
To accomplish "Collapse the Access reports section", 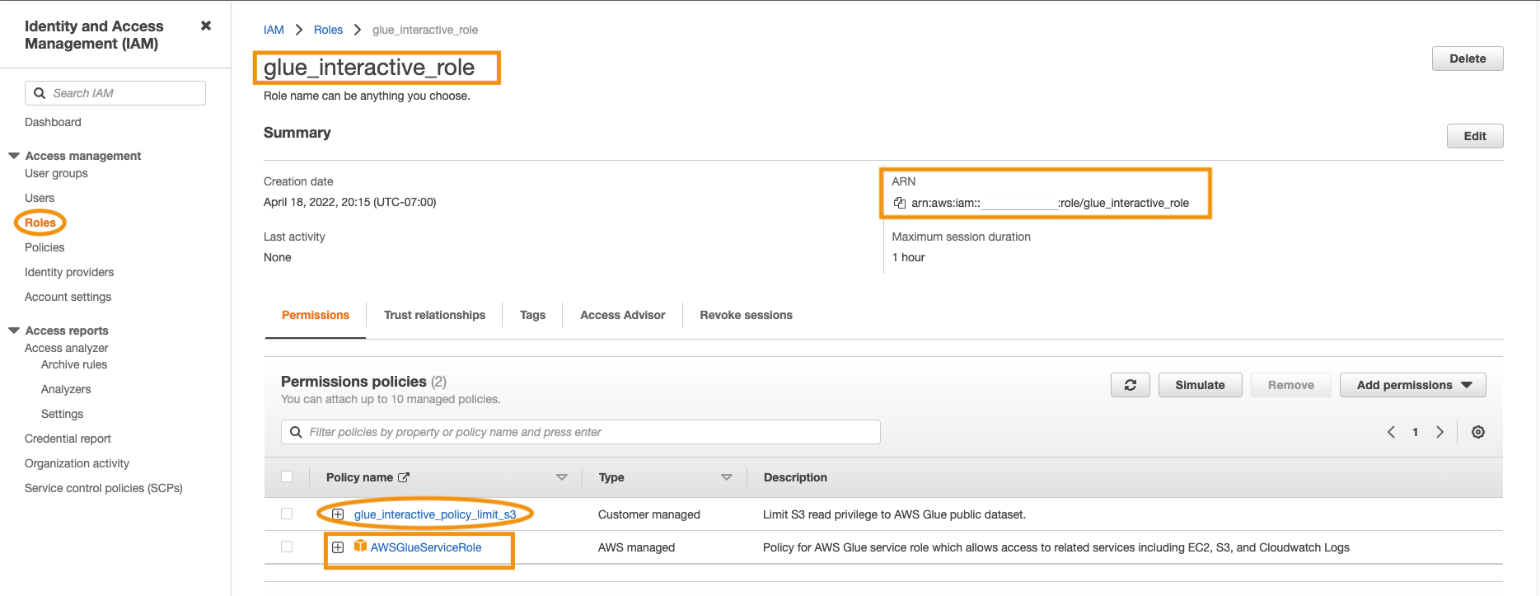I will click(x=14, y=330).
